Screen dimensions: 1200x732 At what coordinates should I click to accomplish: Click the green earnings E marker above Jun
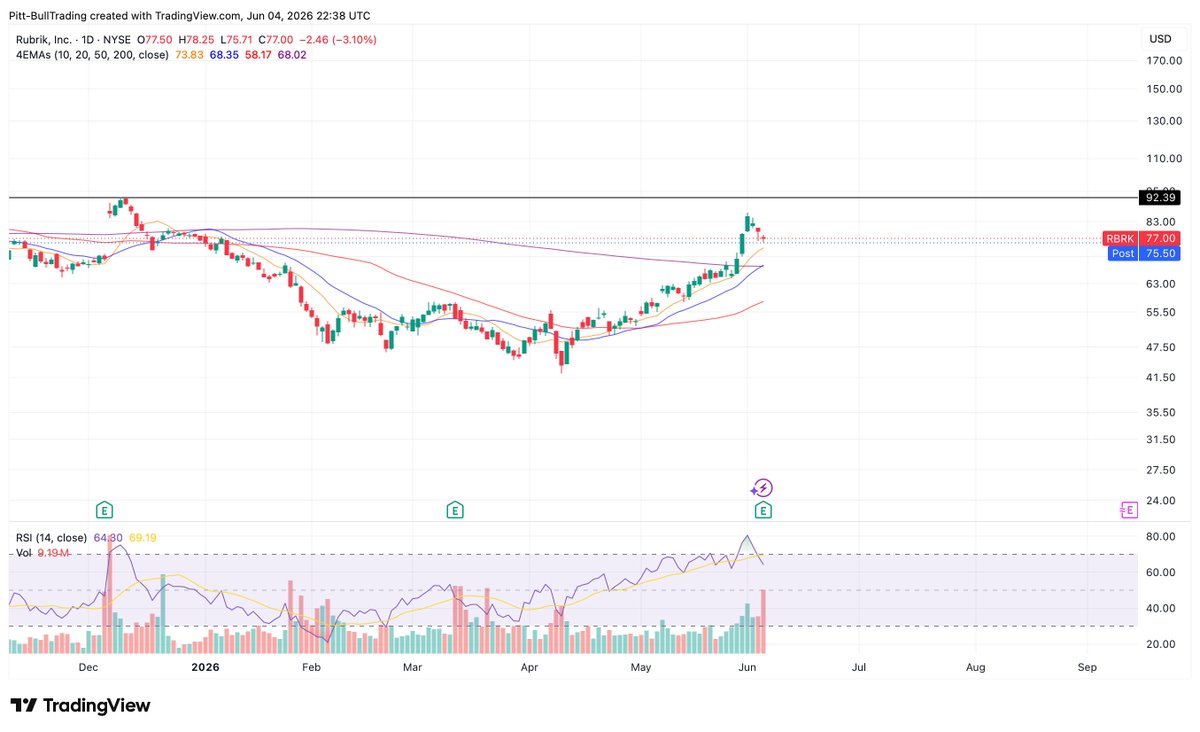point(763,510)
